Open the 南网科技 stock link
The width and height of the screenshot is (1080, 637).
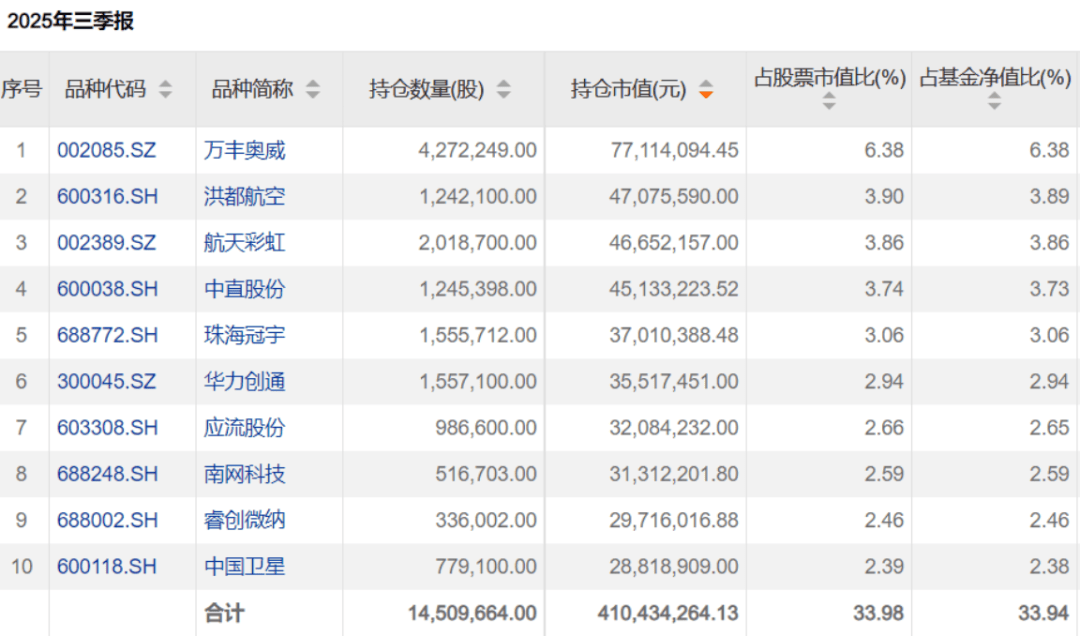click(x=245, y=474)
